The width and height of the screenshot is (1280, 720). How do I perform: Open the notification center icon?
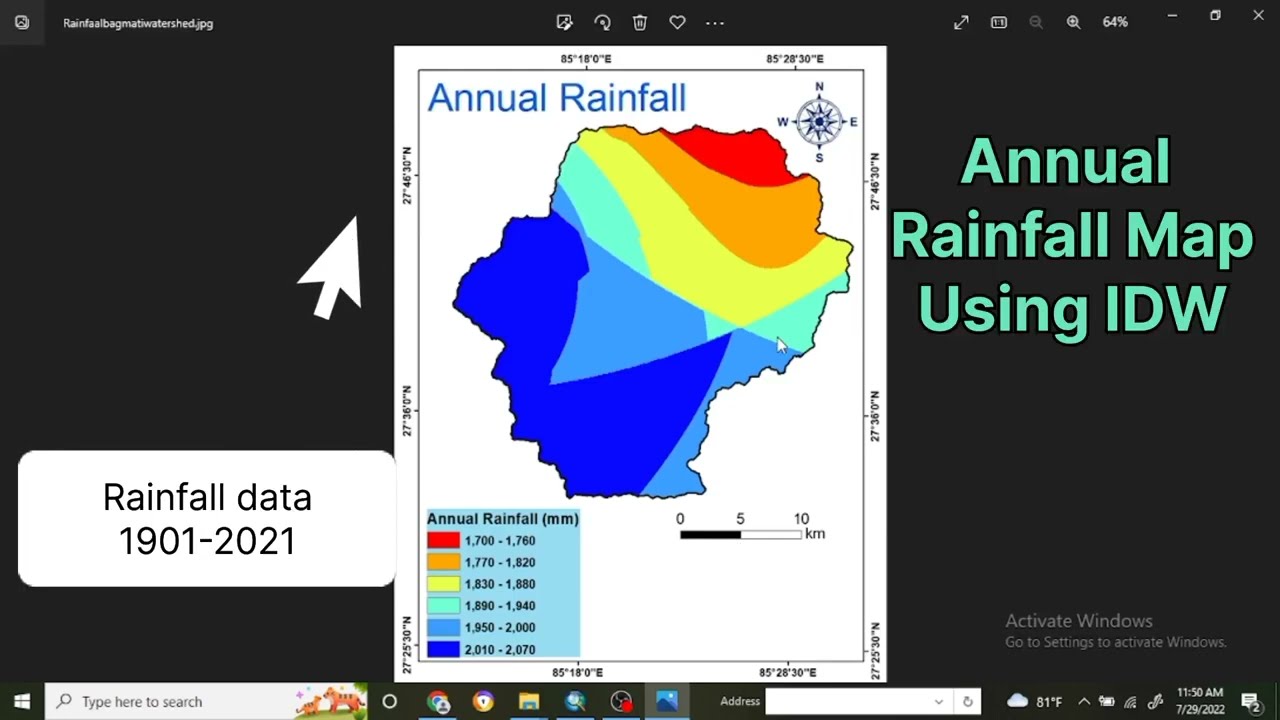pyautogui.click(x=1250, y=702)
